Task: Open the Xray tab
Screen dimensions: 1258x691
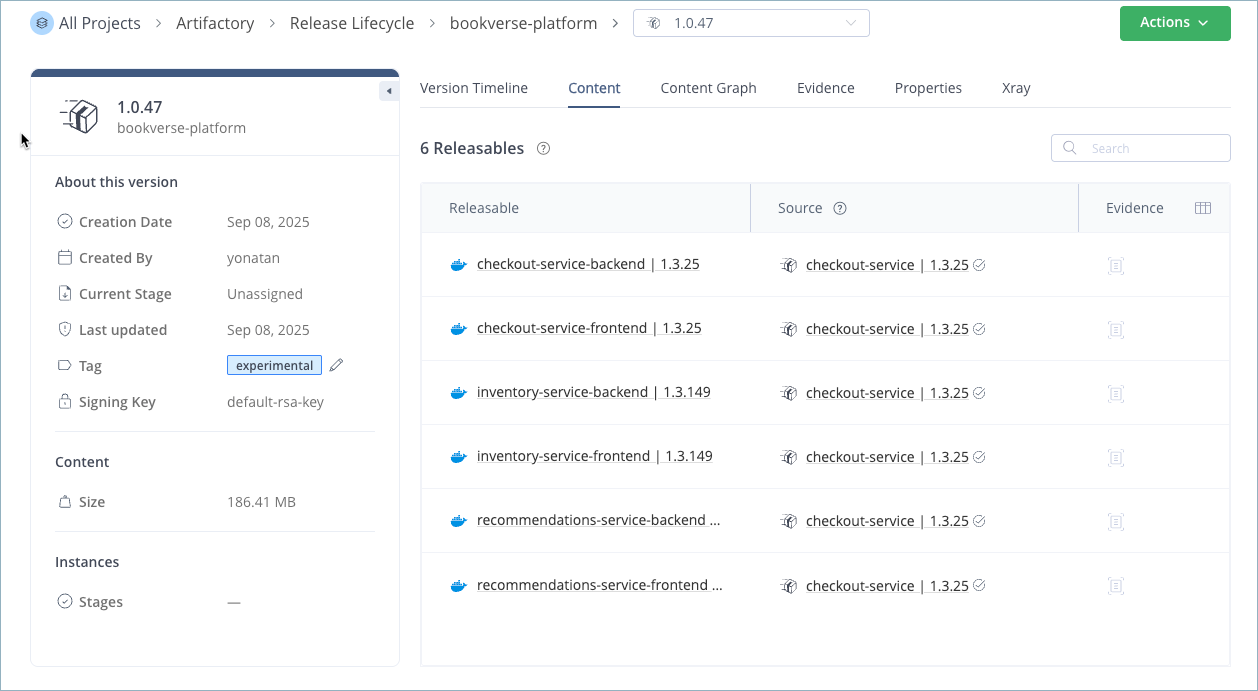Action: click(x=1016, y=88)
